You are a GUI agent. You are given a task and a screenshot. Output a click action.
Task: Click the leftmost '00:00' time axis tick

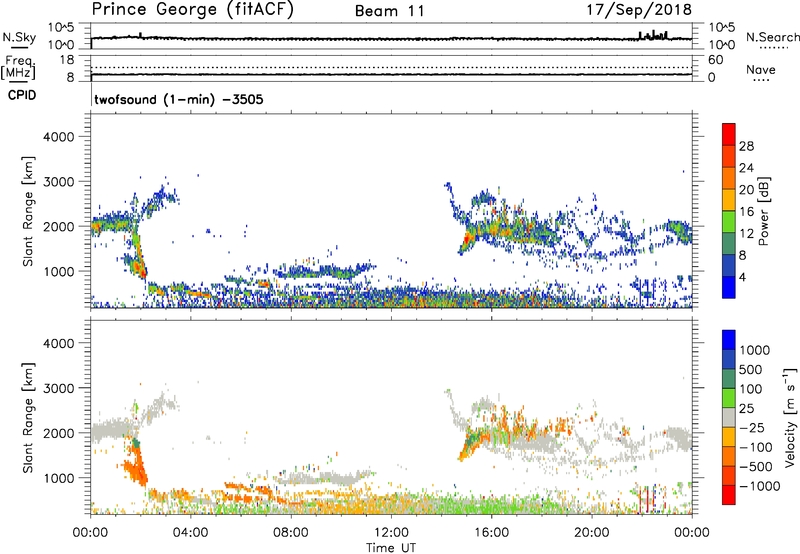point(90,533)
